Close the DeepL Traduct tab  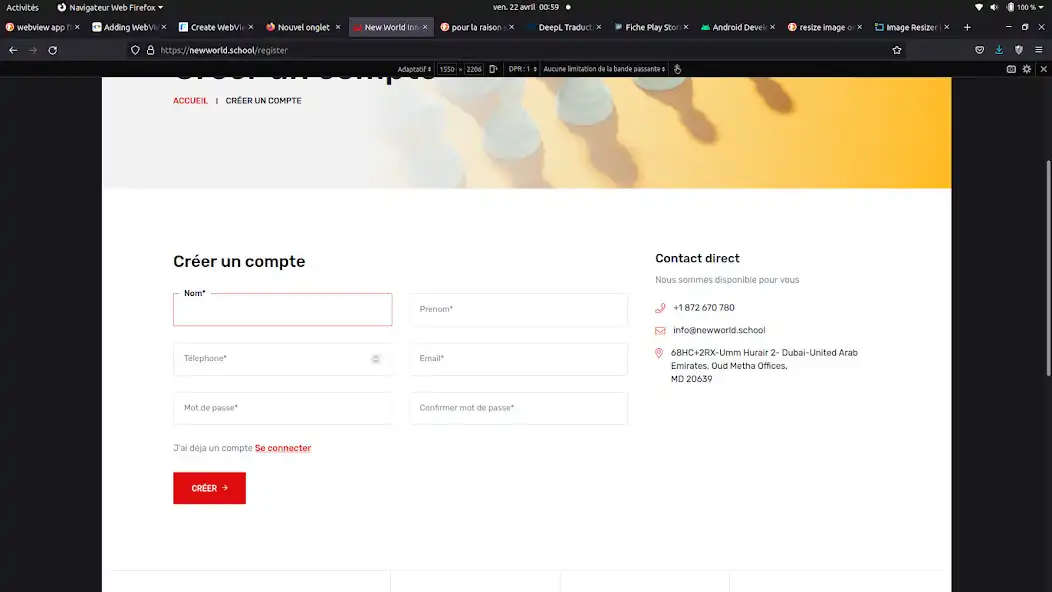coord(598,28)
